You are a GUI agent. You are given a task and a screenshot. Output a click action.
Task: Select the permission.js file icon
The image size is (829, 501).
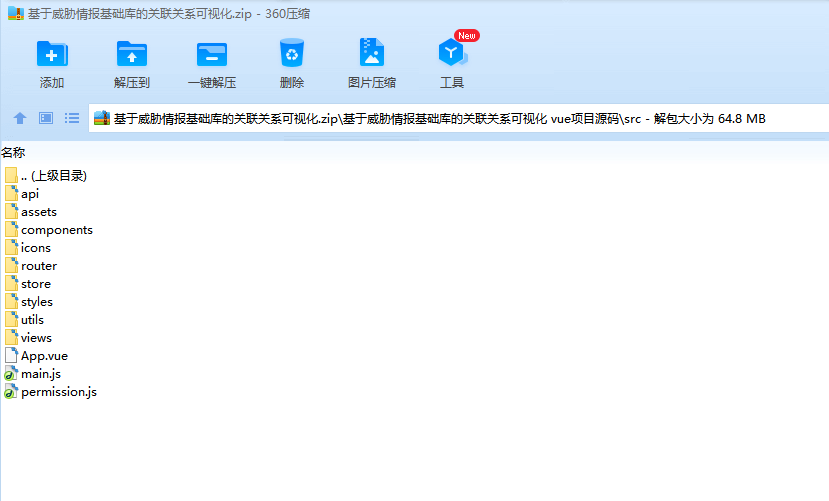click(x=11, y=392)
